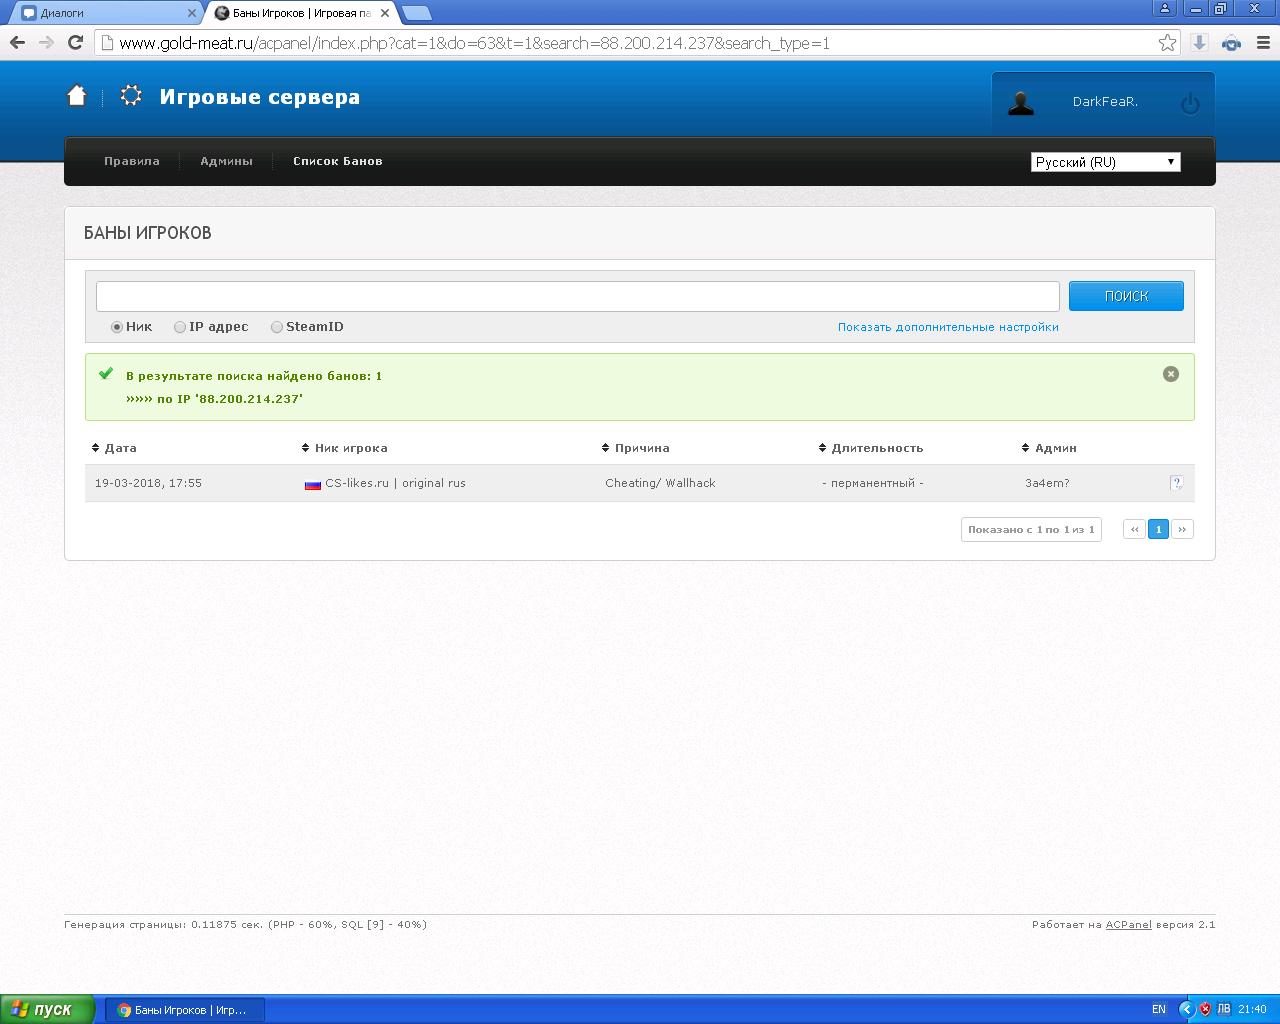
Task: Select the SteamID search radio button
Action: (x=277, y=327)
